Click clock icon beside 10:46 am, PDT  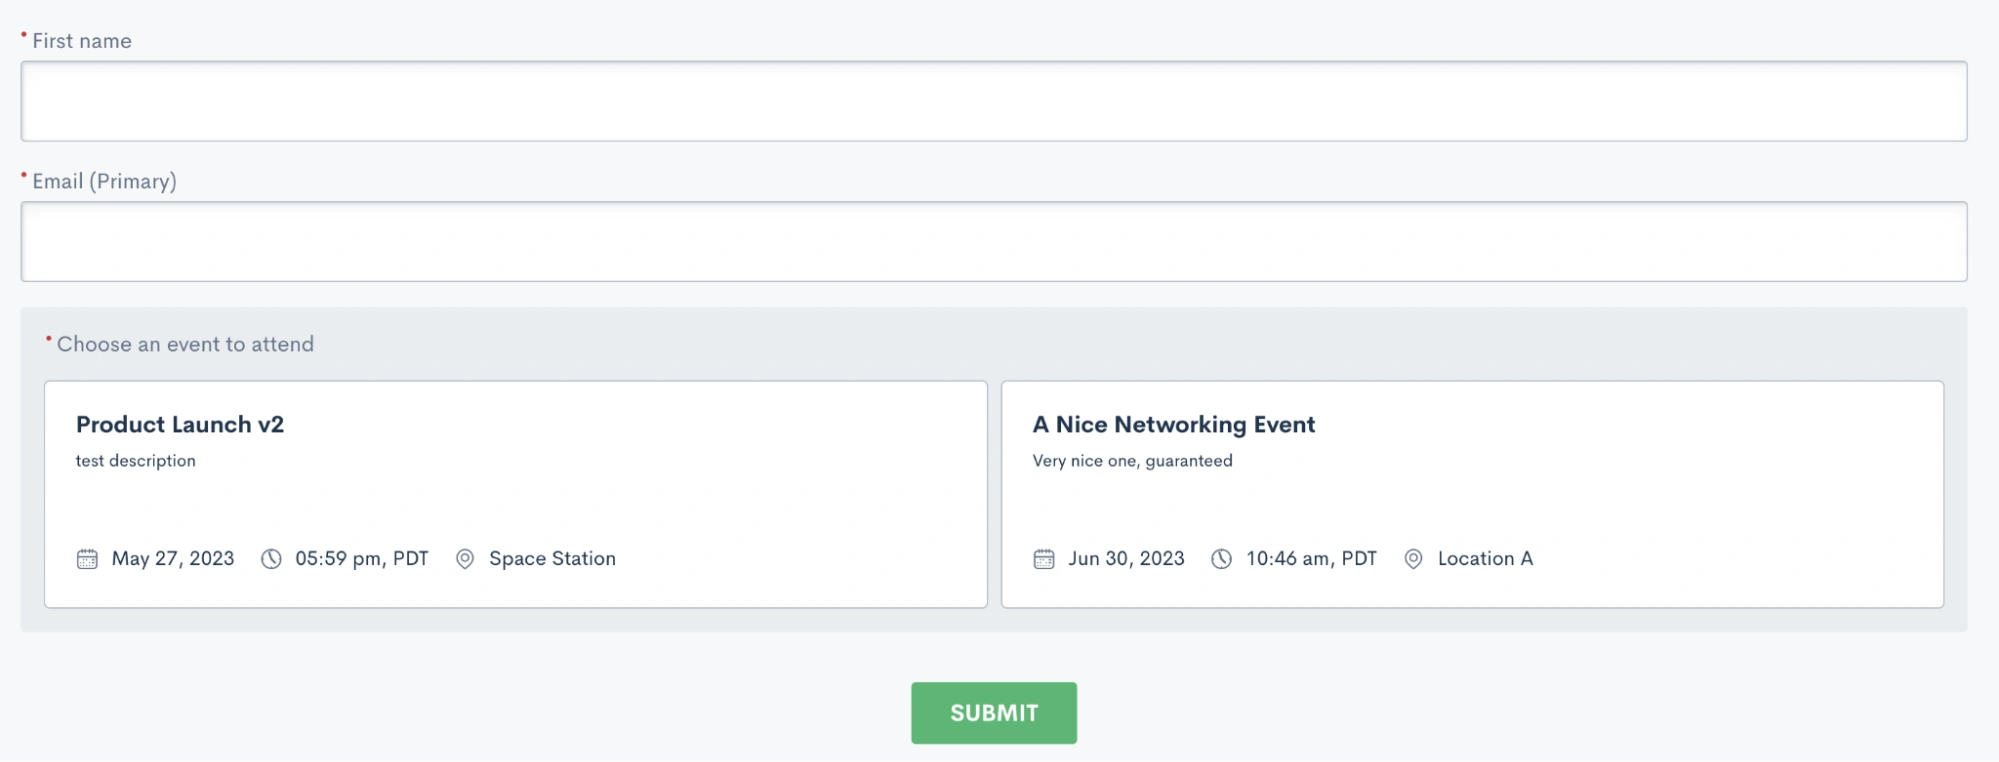pyautogui.click(x=1221, y=559)
